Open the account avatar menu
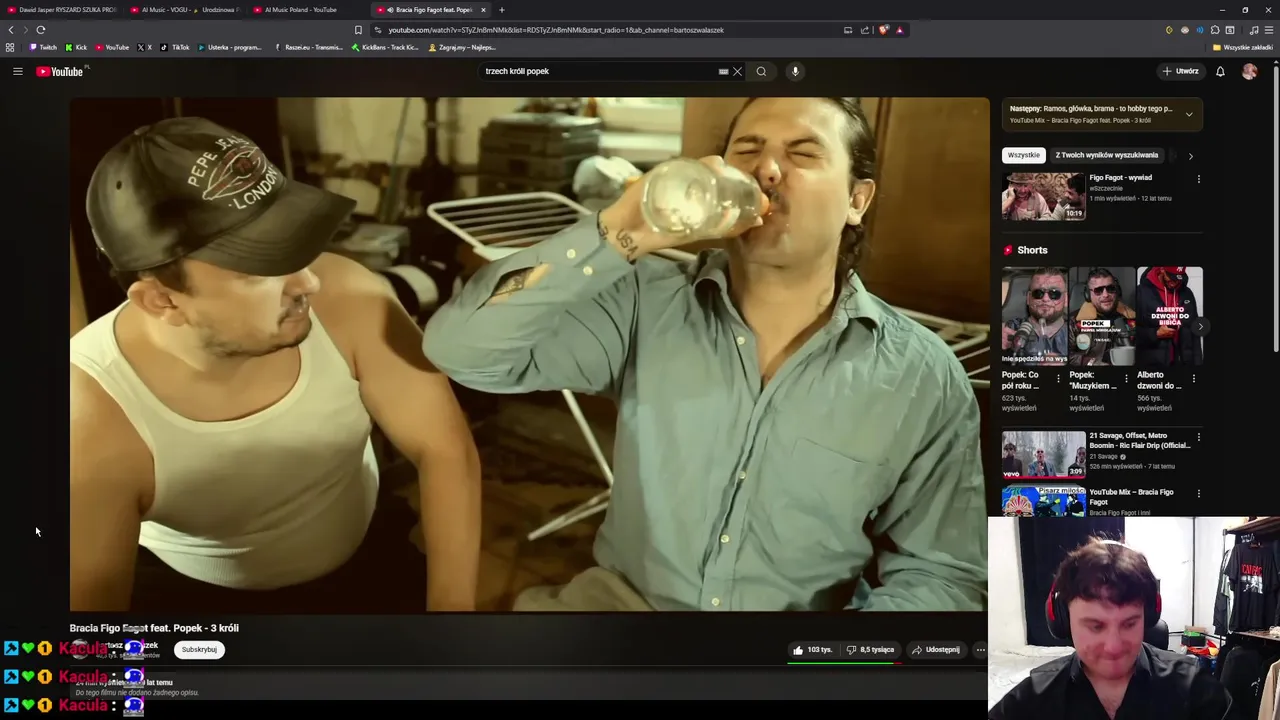This screenshot has width=1280, height=720. [1249, 71]
